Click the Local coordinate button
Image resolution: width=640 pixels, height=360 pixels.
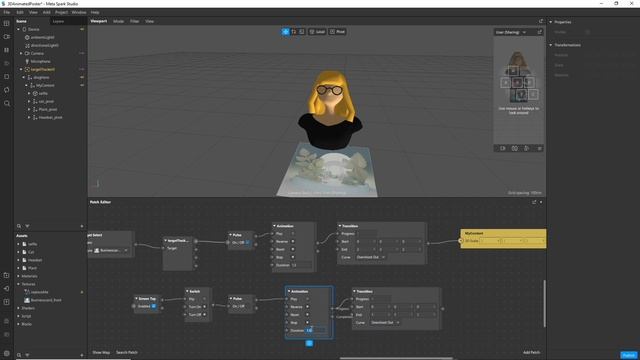[x=317, y=32]
